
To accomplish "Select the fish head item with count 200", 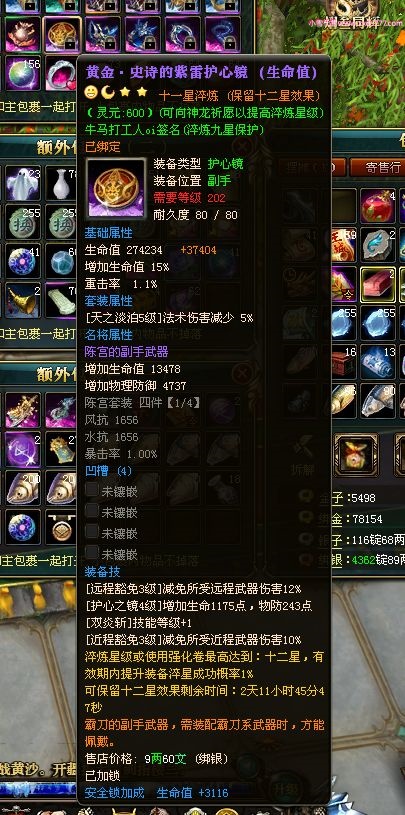I will coord(23,488).
